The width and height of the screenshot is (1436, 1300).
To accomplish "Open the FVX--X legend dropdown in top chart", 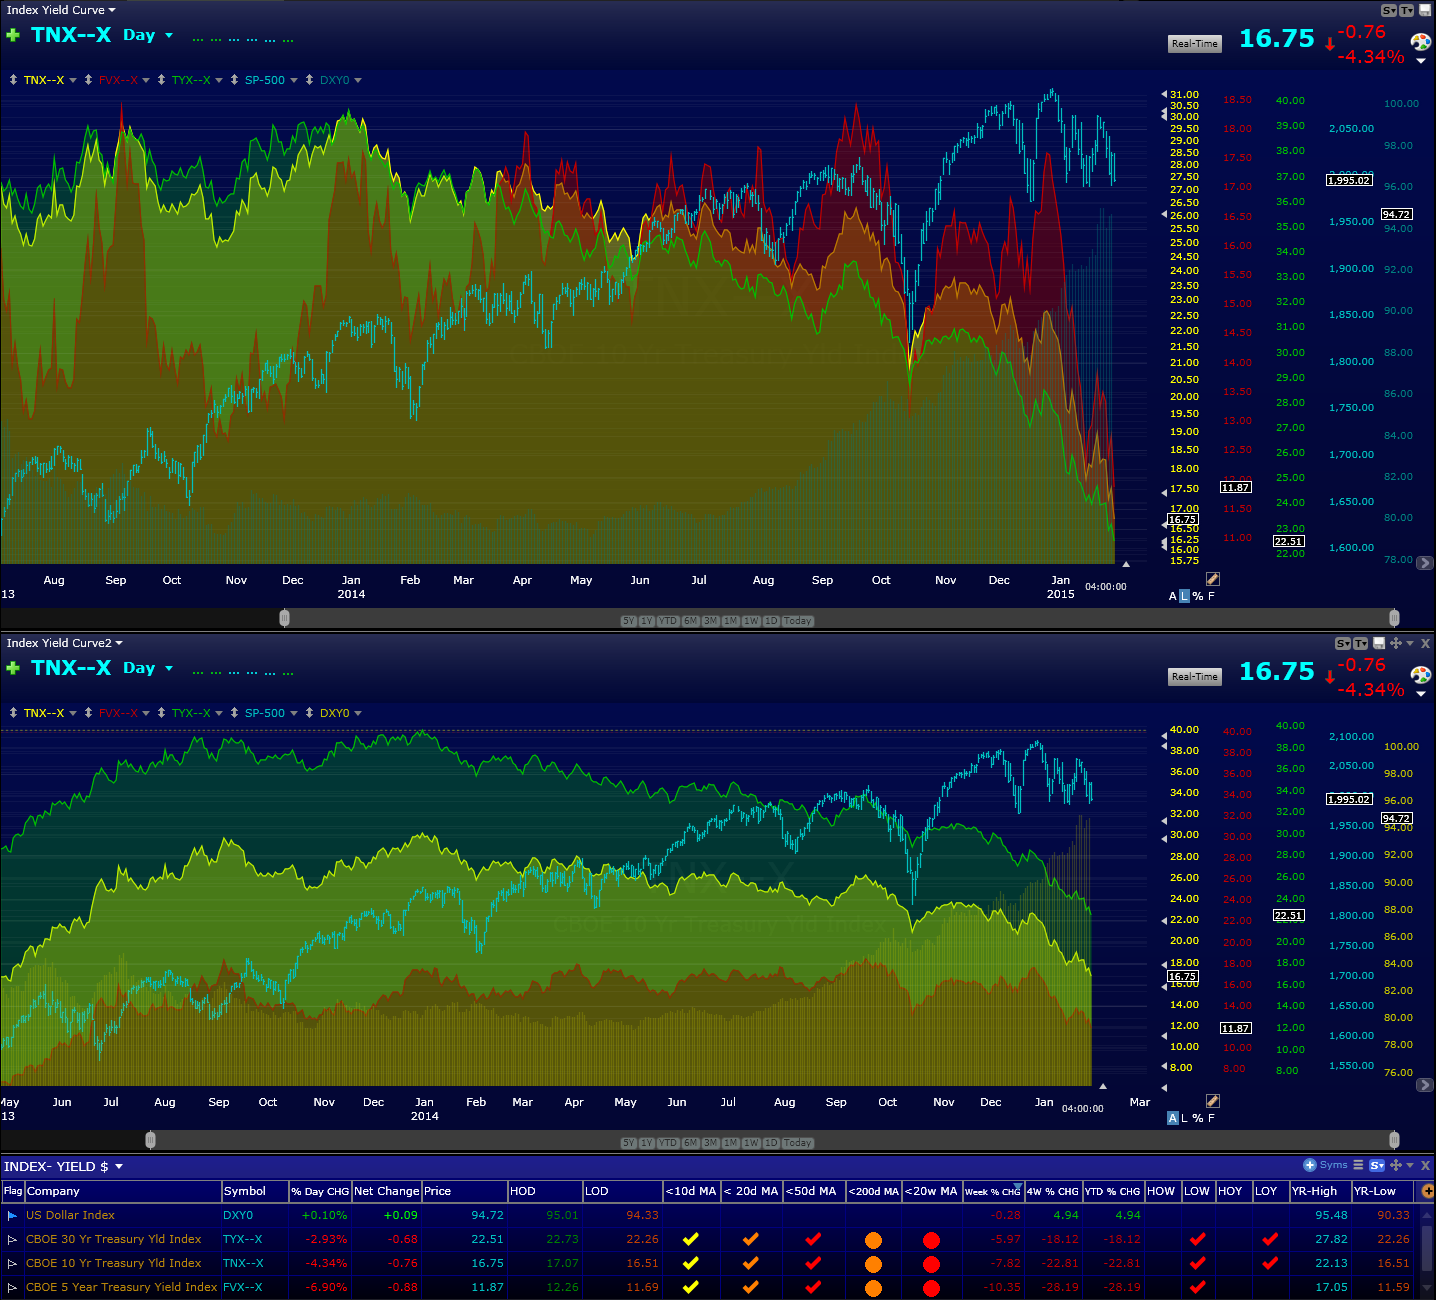I will [x=146, y=80].
